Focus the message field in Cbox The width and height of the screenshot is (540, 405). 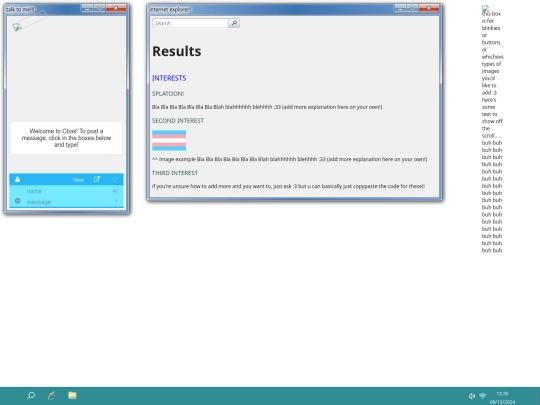[67, 202]
